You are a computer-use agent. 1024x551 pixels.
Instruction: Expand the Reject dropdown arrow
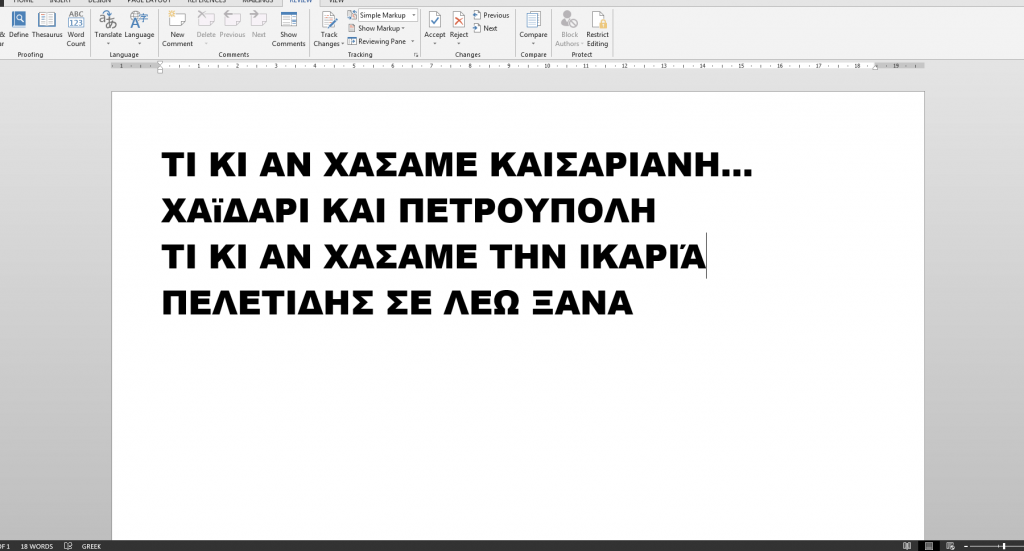[458, 44]
